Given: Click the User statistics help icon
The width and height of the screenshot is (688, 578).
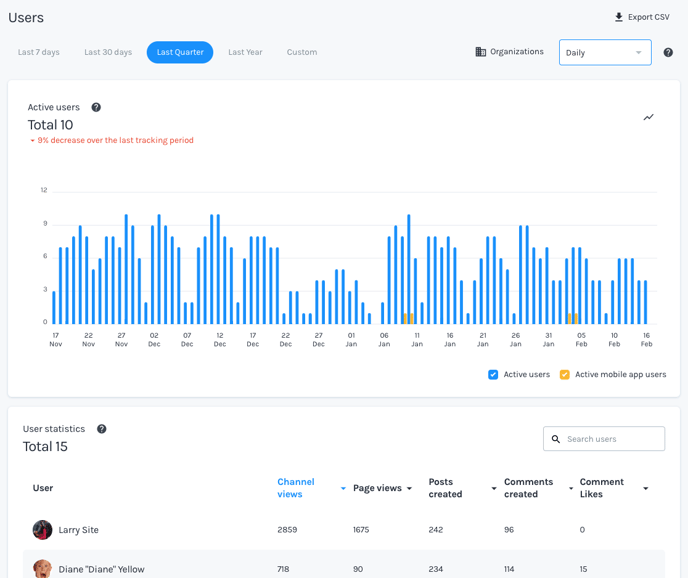Looking at the screenshot, I should (102, 429).
